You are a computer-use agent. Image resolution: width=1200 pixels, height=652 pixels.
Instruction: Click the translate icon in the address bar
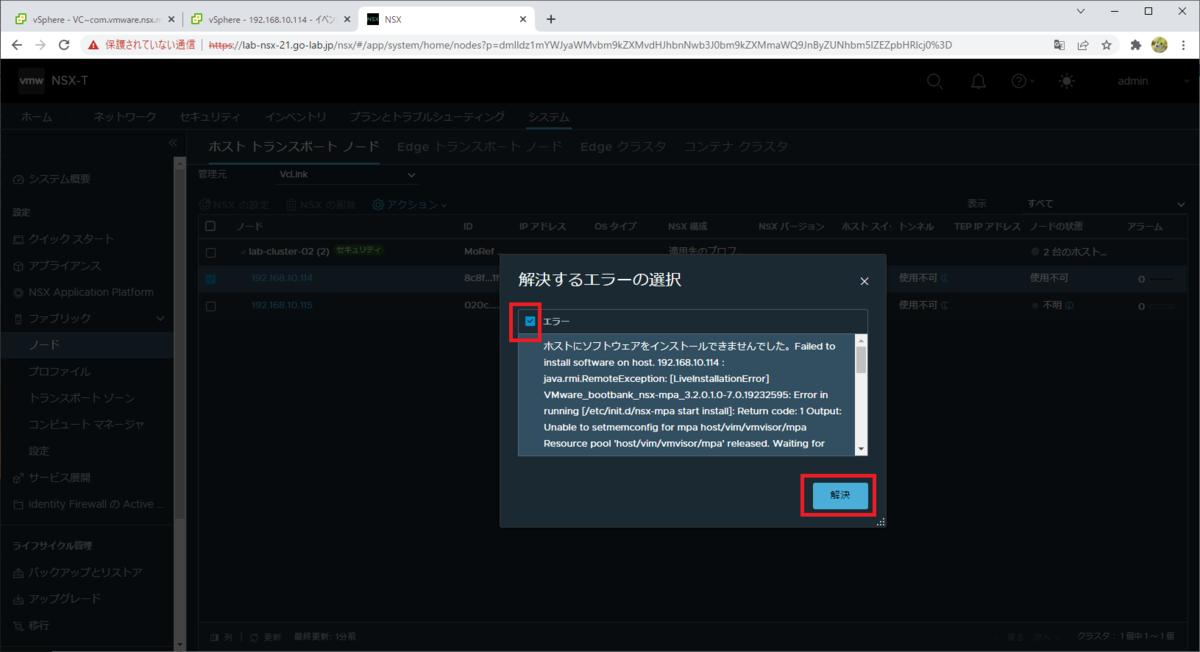point(1061,44)
